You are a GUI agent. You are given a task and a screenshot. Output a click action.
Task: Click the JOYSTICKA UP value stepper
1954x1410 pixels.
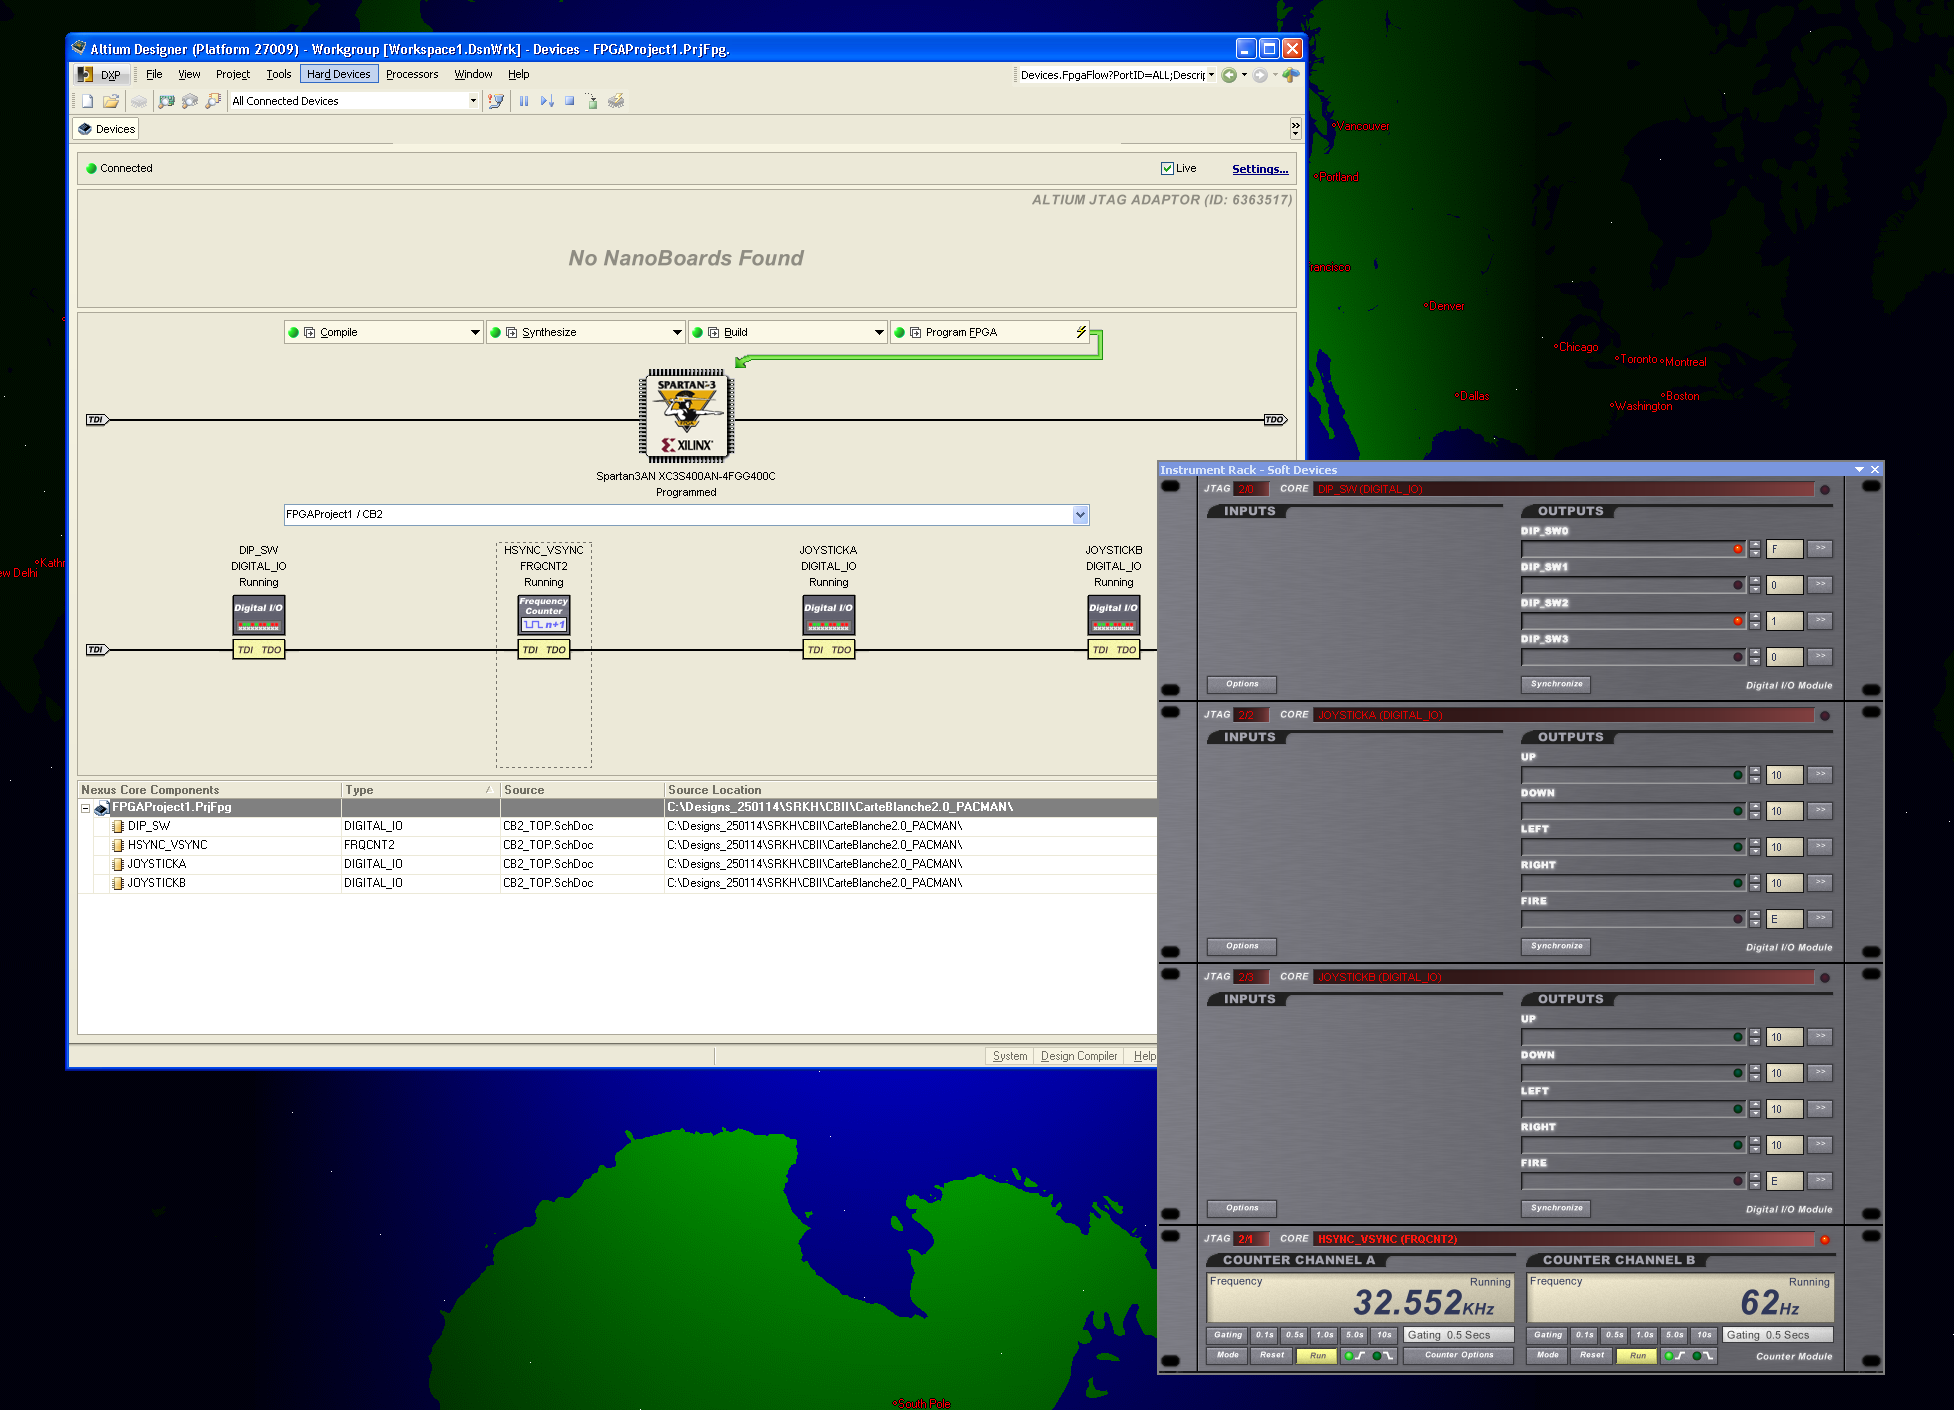point(1755,775)
